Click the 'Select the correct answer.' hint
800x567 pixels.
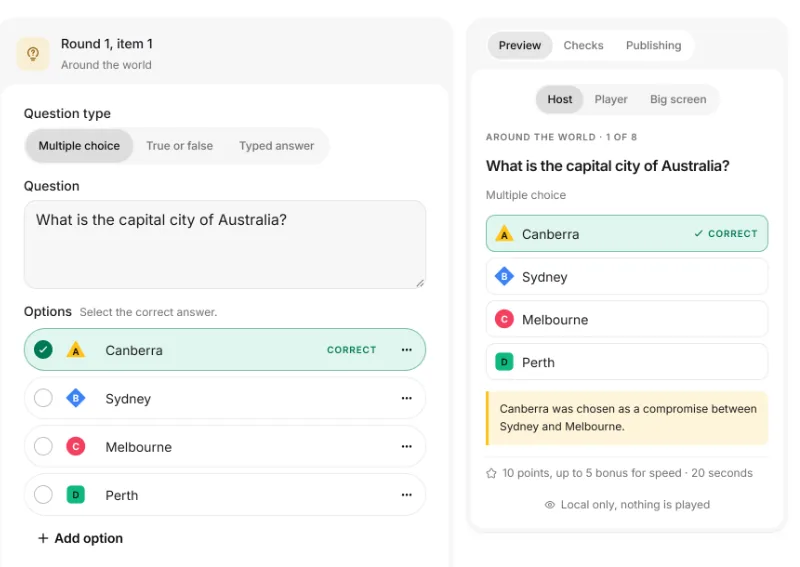click(148, 312)
